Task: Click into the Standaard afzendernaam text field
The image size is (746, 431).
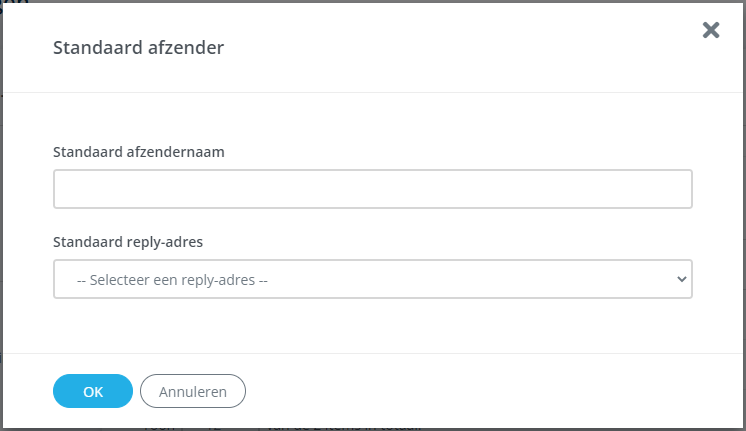Action: pyautogui.click(x=372, y=189)
